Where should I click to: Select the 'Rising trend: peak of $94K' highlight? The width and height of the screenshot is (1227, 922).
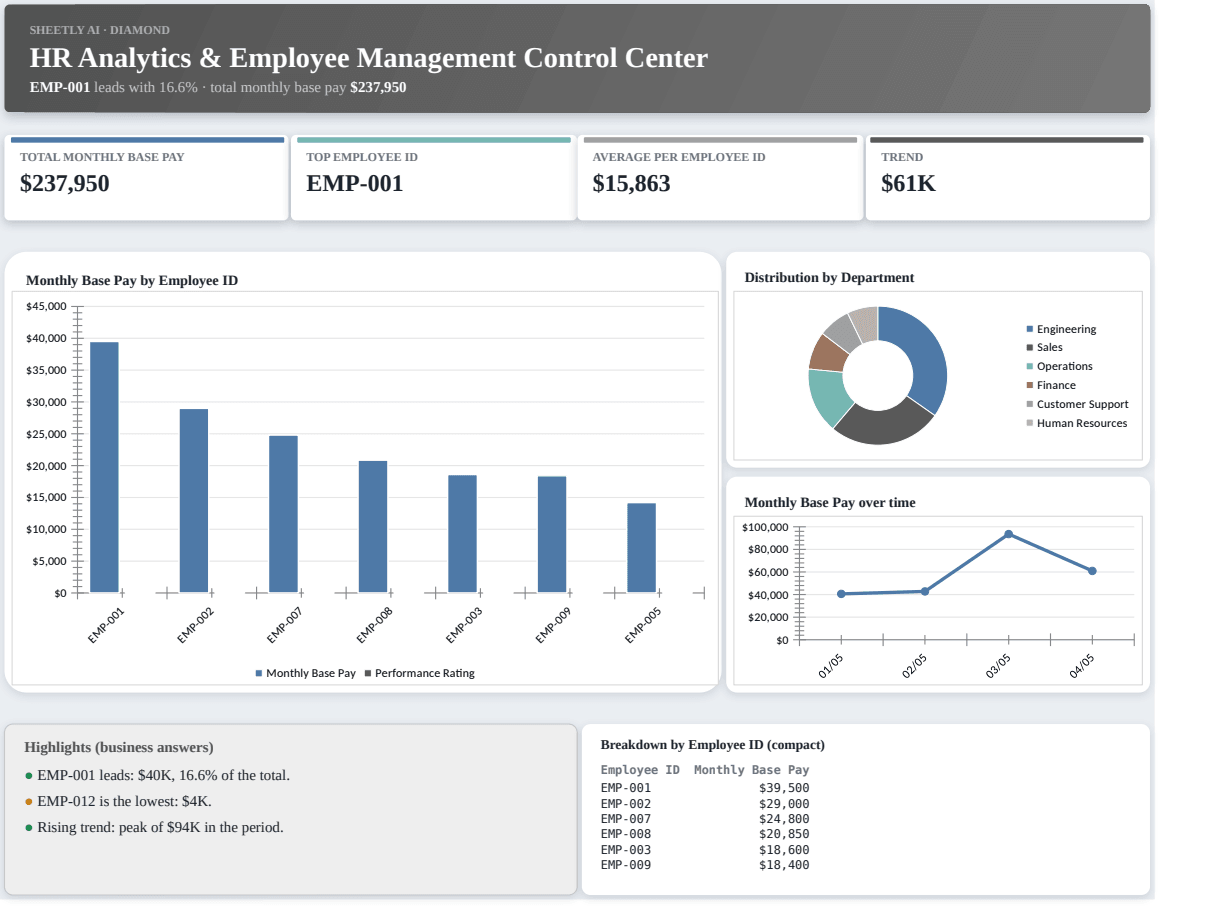click(154, 827)
